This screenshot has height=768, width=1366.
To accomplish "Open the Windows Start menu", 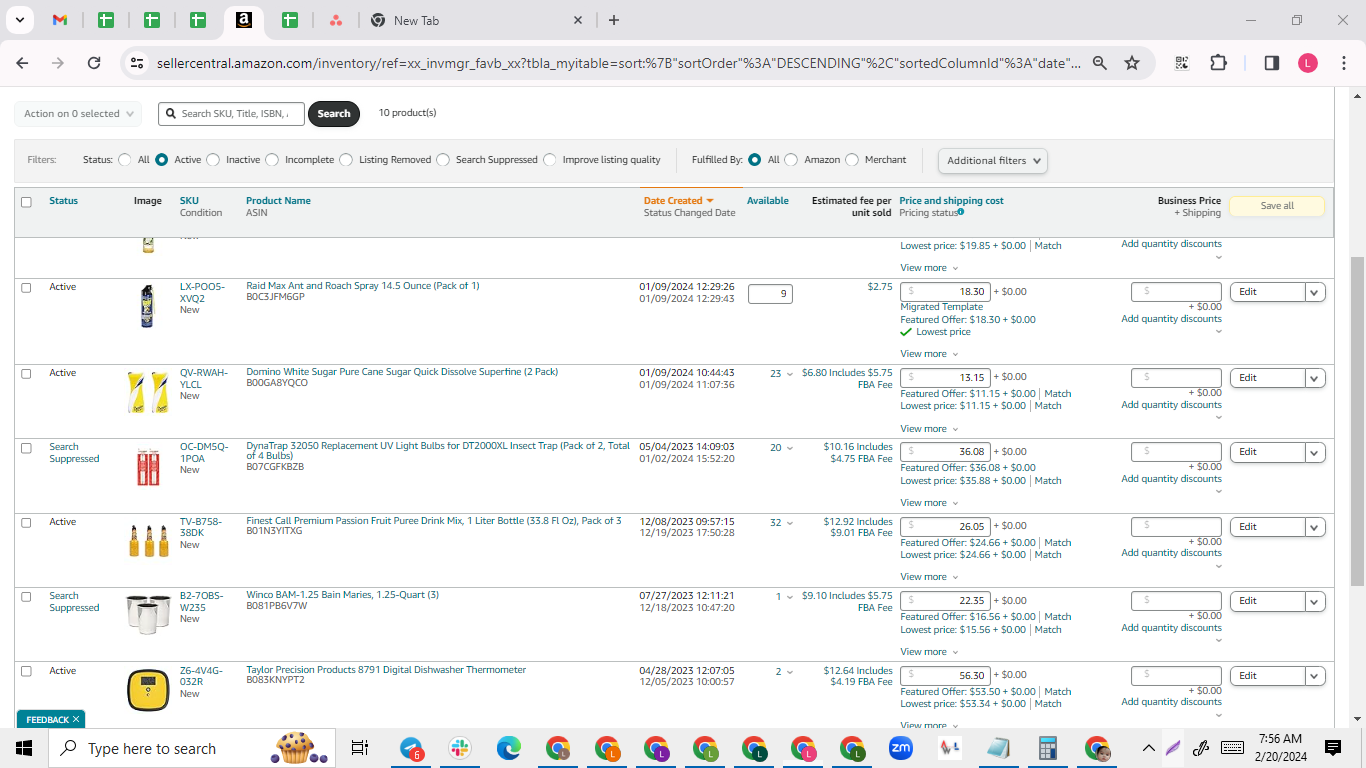I will (24, 748).
